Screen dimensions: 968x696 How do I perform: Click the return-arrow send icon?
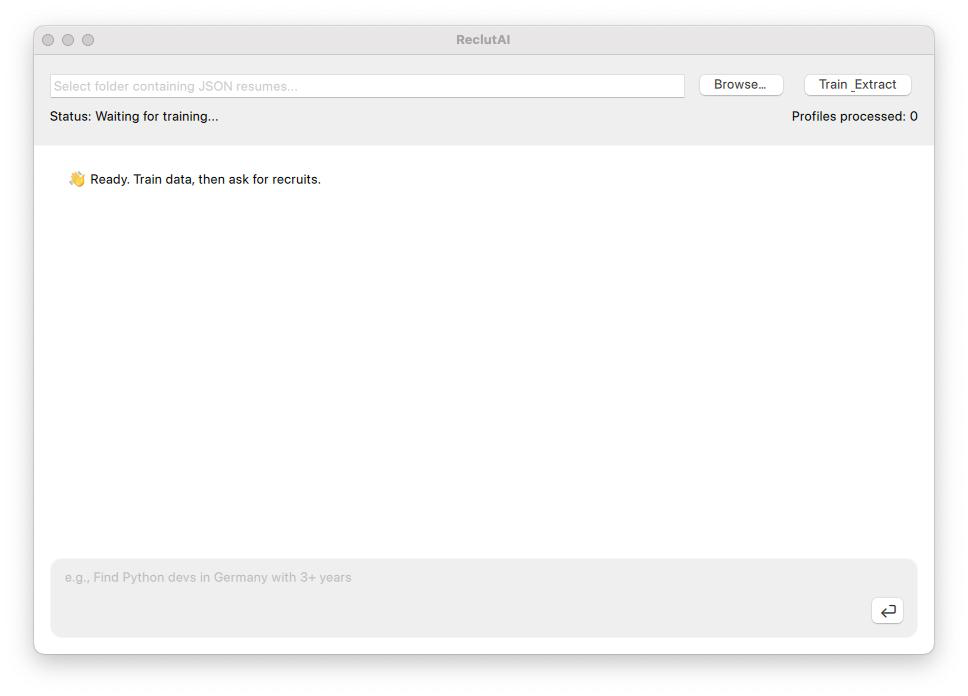click(887, 611)
